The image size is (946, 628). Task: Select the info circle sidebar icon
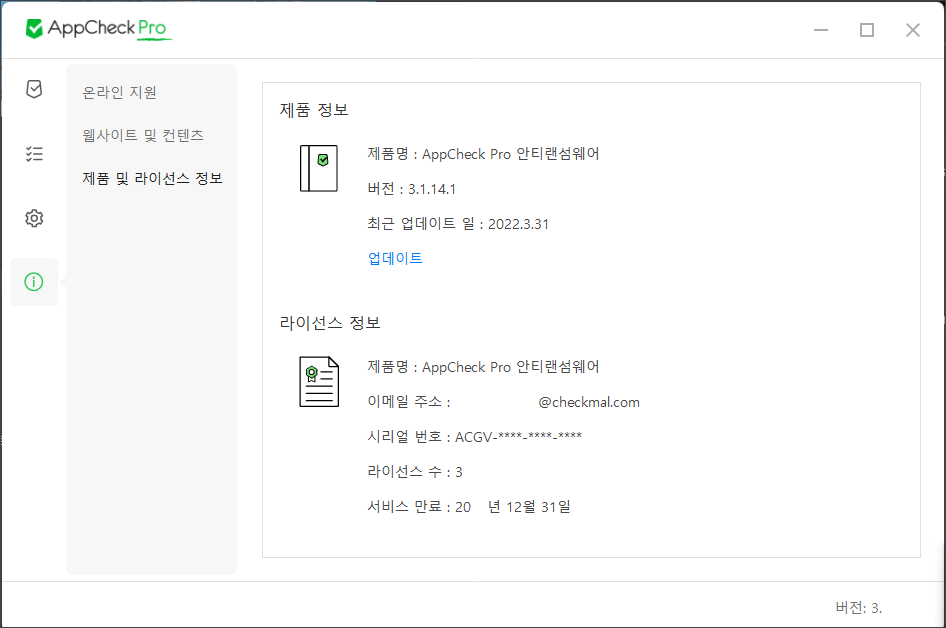[x=34, y=282]
